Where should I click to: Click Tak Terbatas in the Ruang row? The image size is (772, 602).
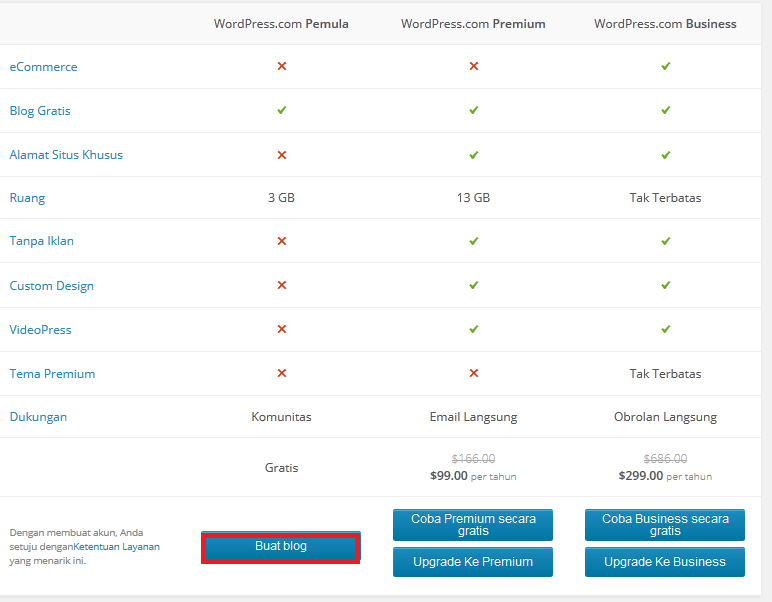[665, 198]
